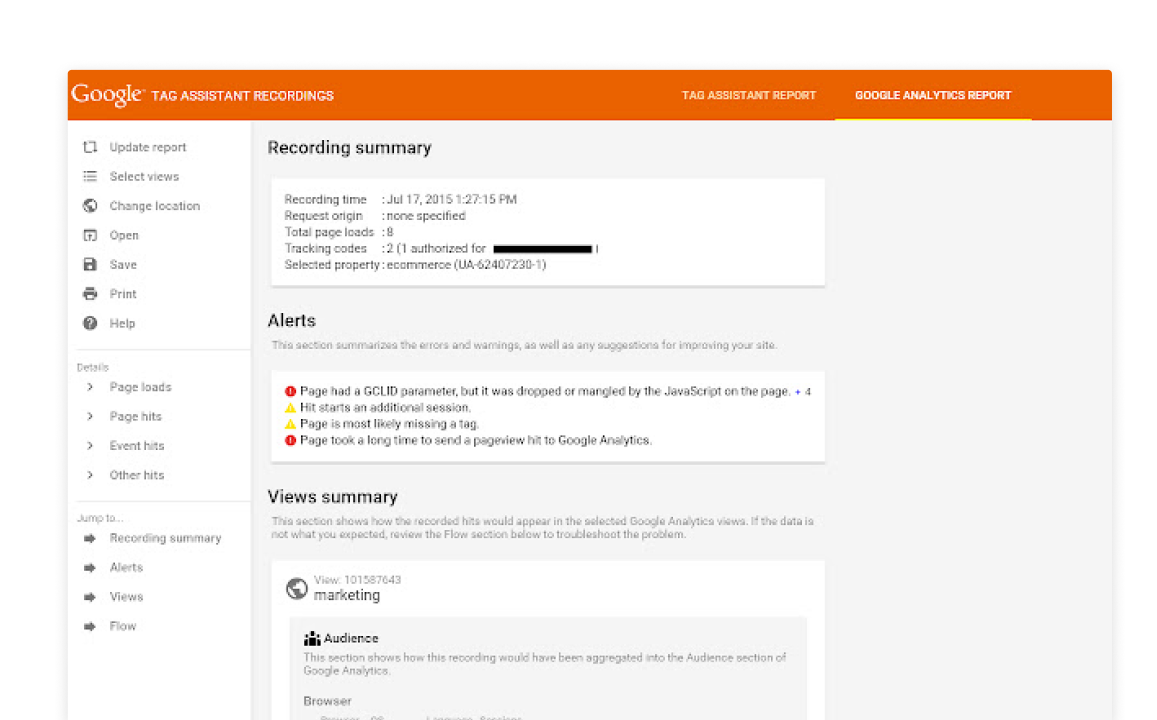Expand the +4 additional GCLID alerts
The height and width of the screenshot is (720, 1157).
point(803,392)
